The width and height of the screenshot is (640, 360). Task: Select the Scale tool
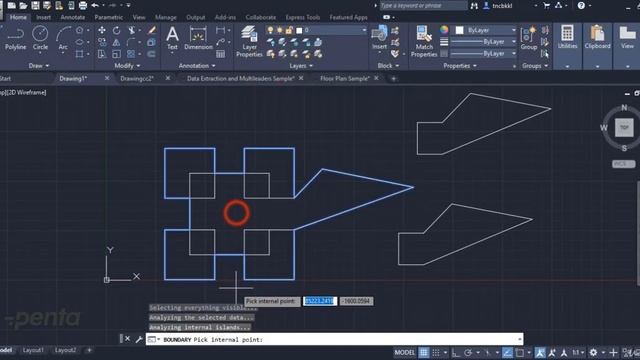(116, 54)
